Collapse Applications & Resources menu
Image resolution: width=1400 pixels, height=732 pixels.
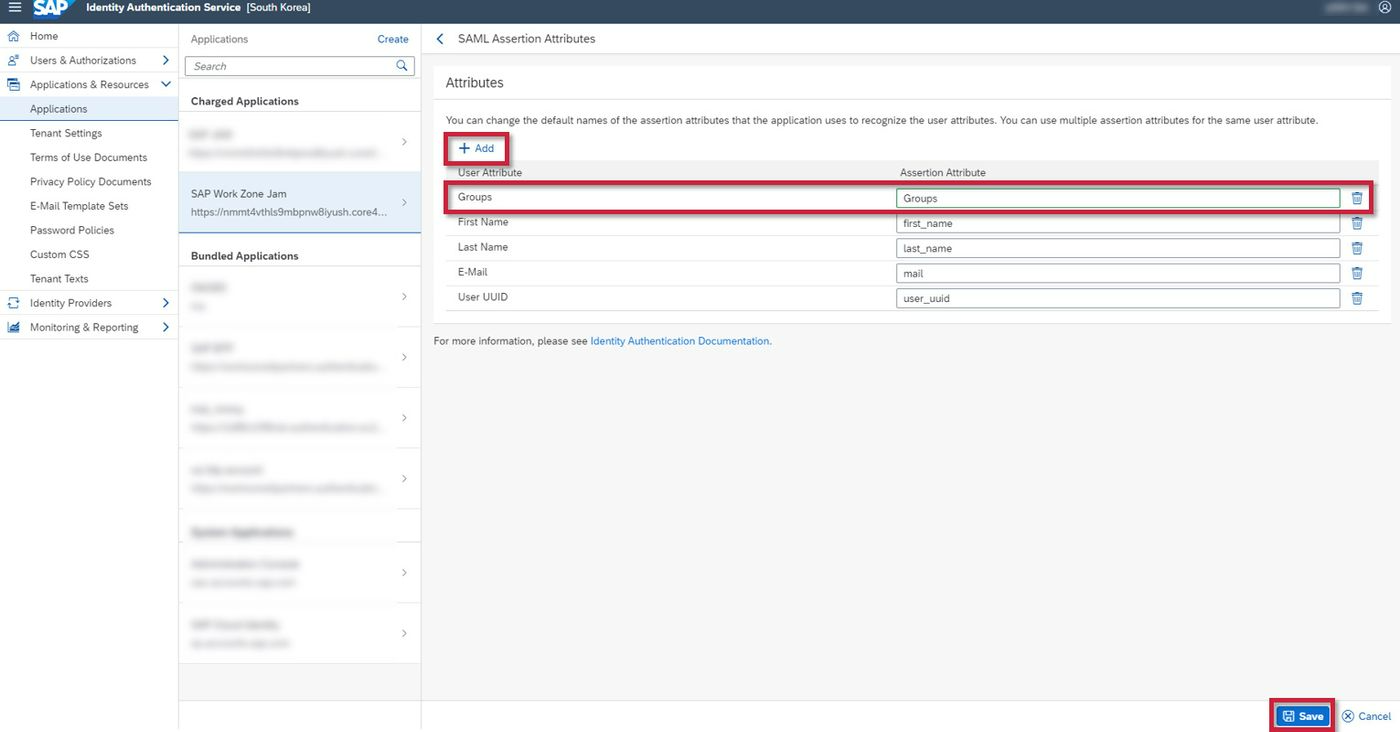166,85
